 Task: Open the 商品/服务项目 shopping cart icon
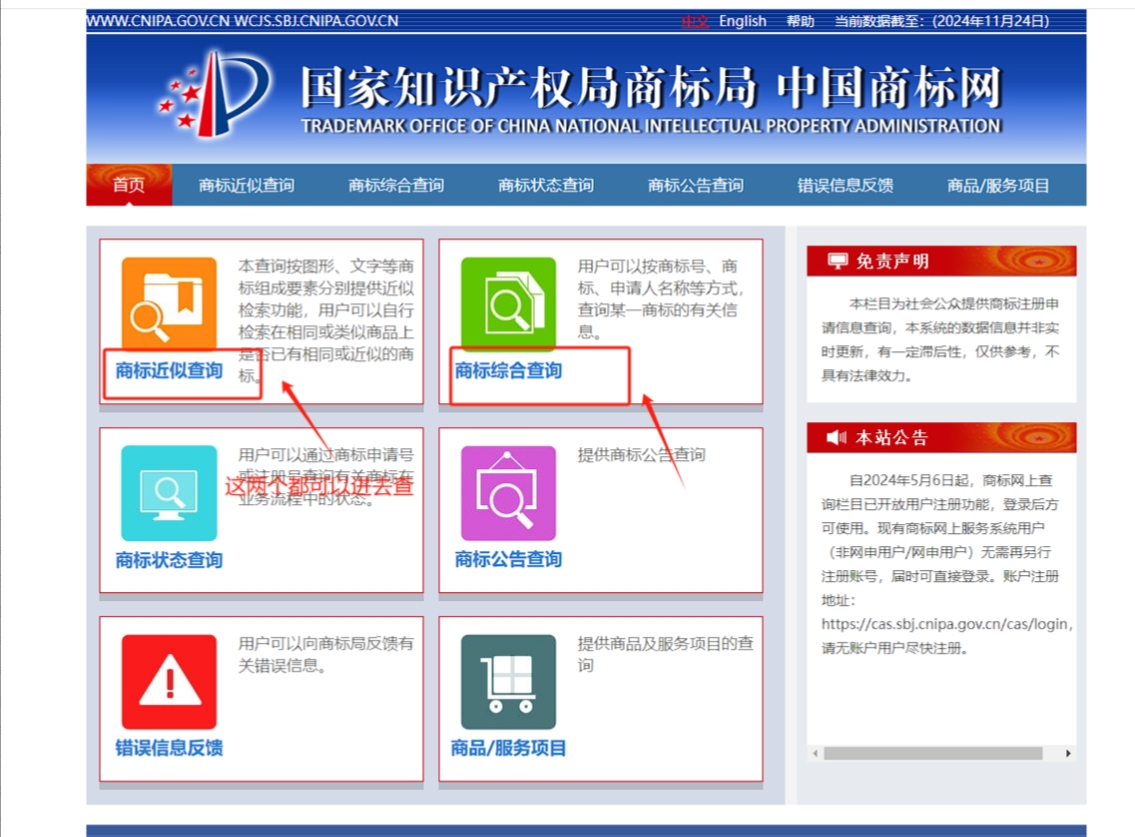tap(508, 682)
